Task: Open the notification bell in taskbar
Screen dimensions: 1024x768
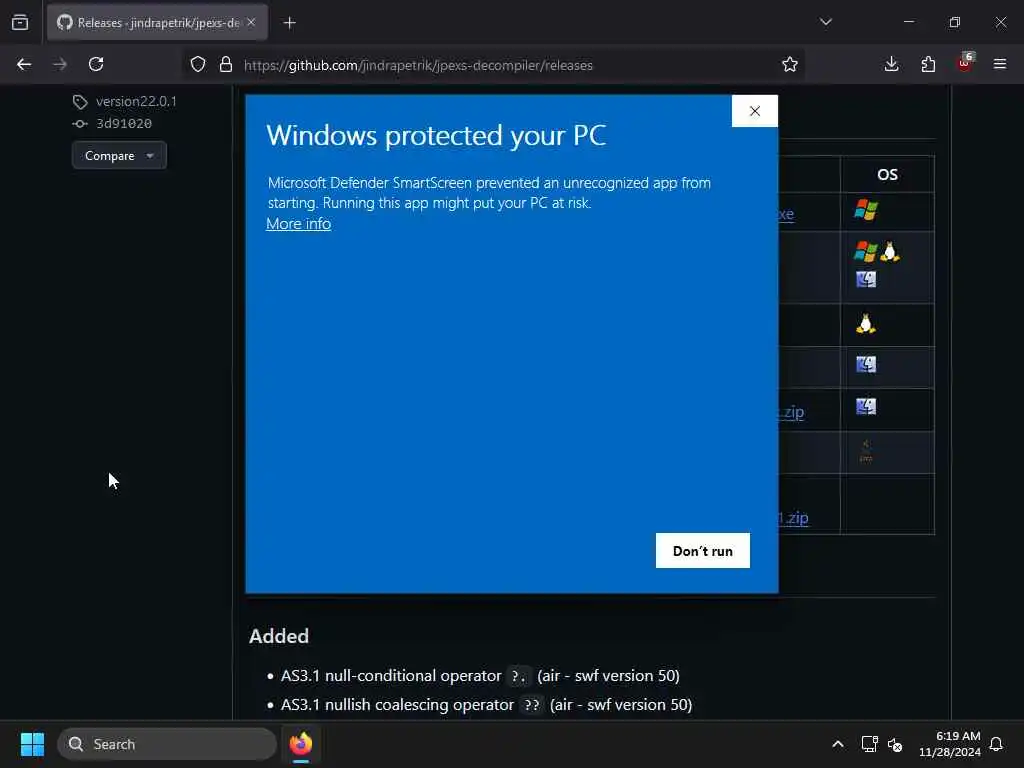Action: (996, 744)
